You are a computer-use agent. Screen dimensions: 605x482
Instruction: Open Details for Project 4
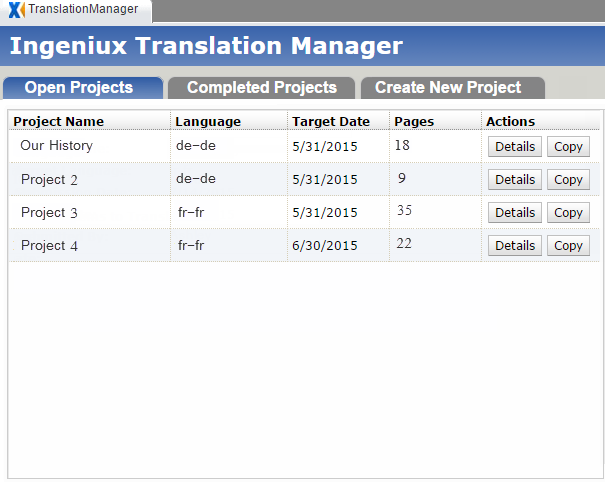point(515,245)
